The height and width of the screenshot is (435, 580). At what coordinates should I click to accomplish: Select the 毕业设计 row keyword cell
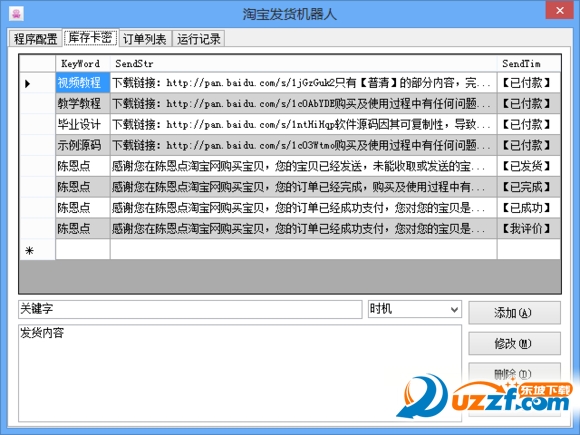click(83, 124)
